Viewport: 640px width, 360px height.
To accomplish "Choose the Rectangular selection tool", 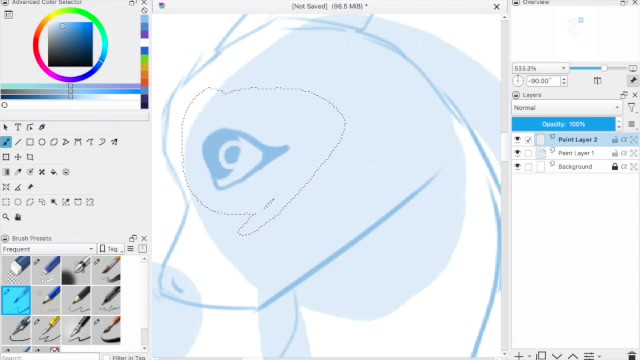I will 6,202.
